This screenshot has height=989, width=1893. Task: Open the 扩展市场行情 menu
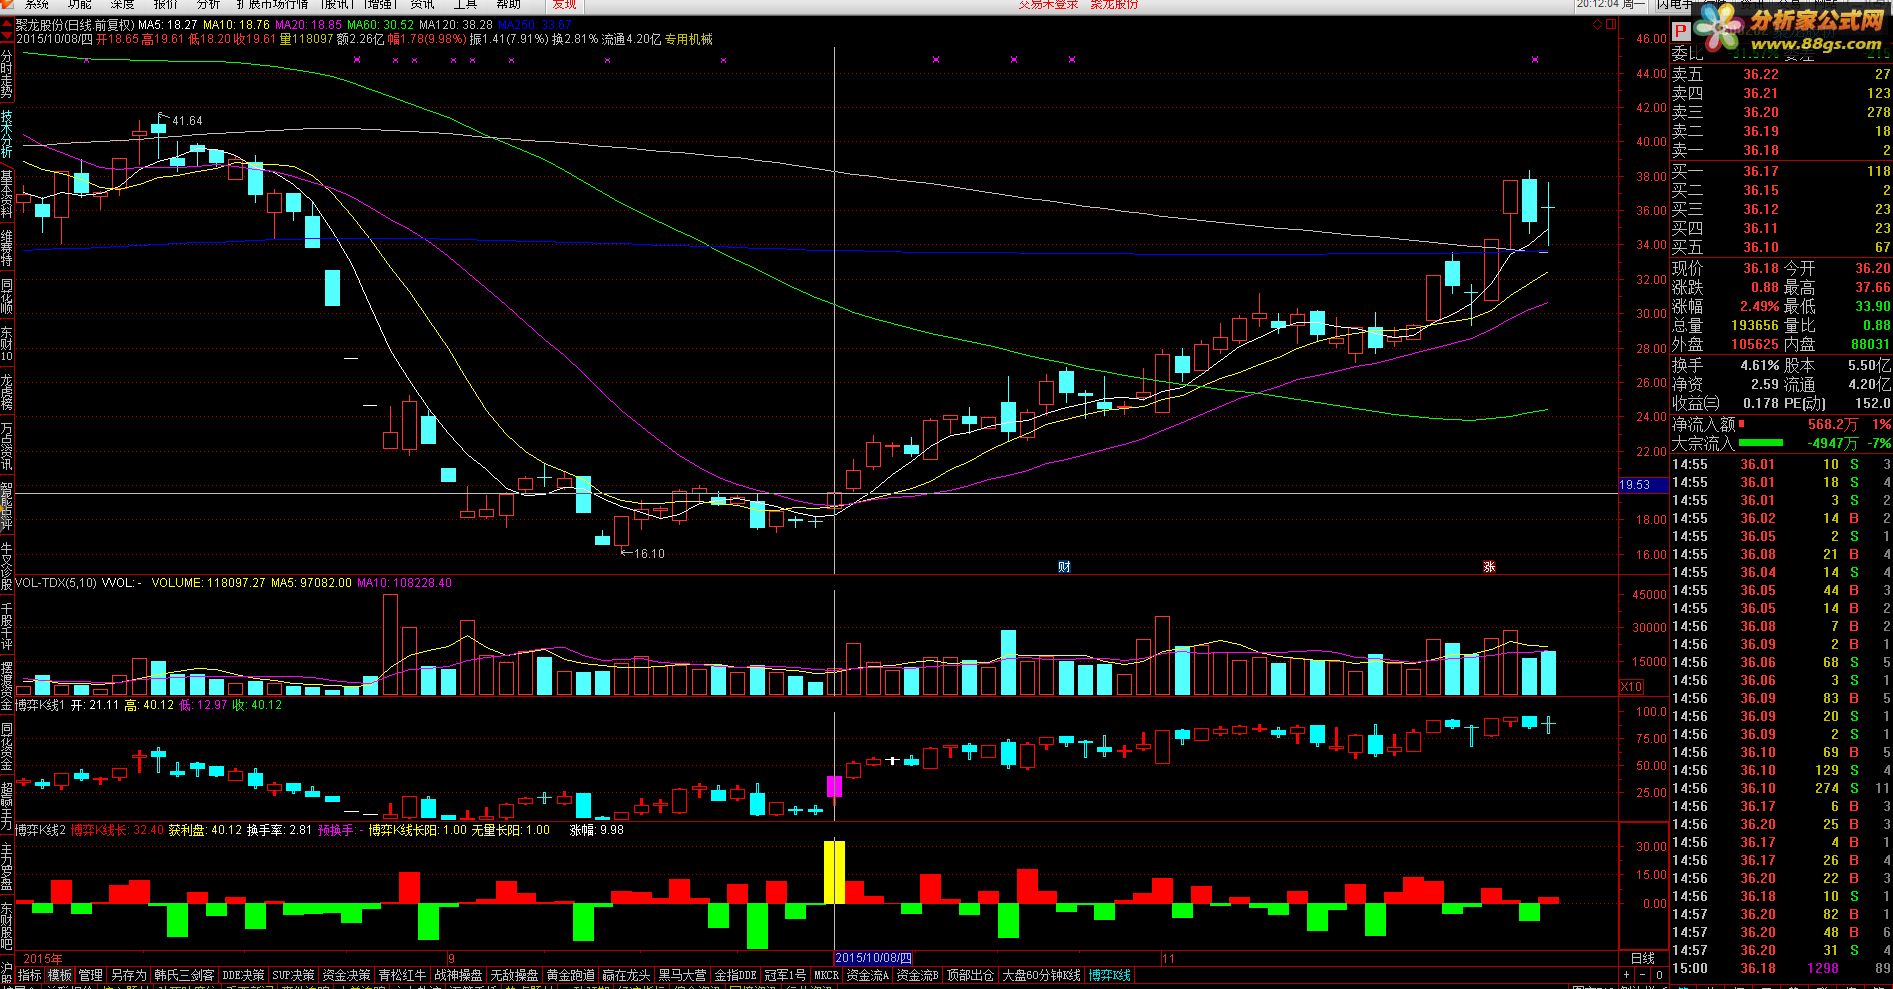pyautogui.click(x=272, y=5)
